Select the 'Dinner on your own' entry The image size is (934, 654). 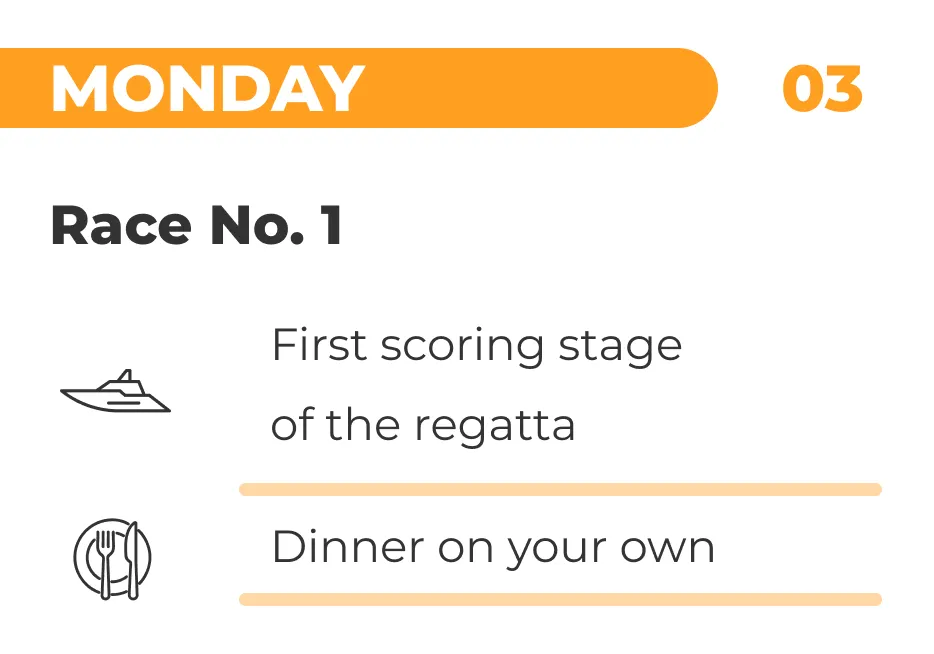[x=493, y=548]
